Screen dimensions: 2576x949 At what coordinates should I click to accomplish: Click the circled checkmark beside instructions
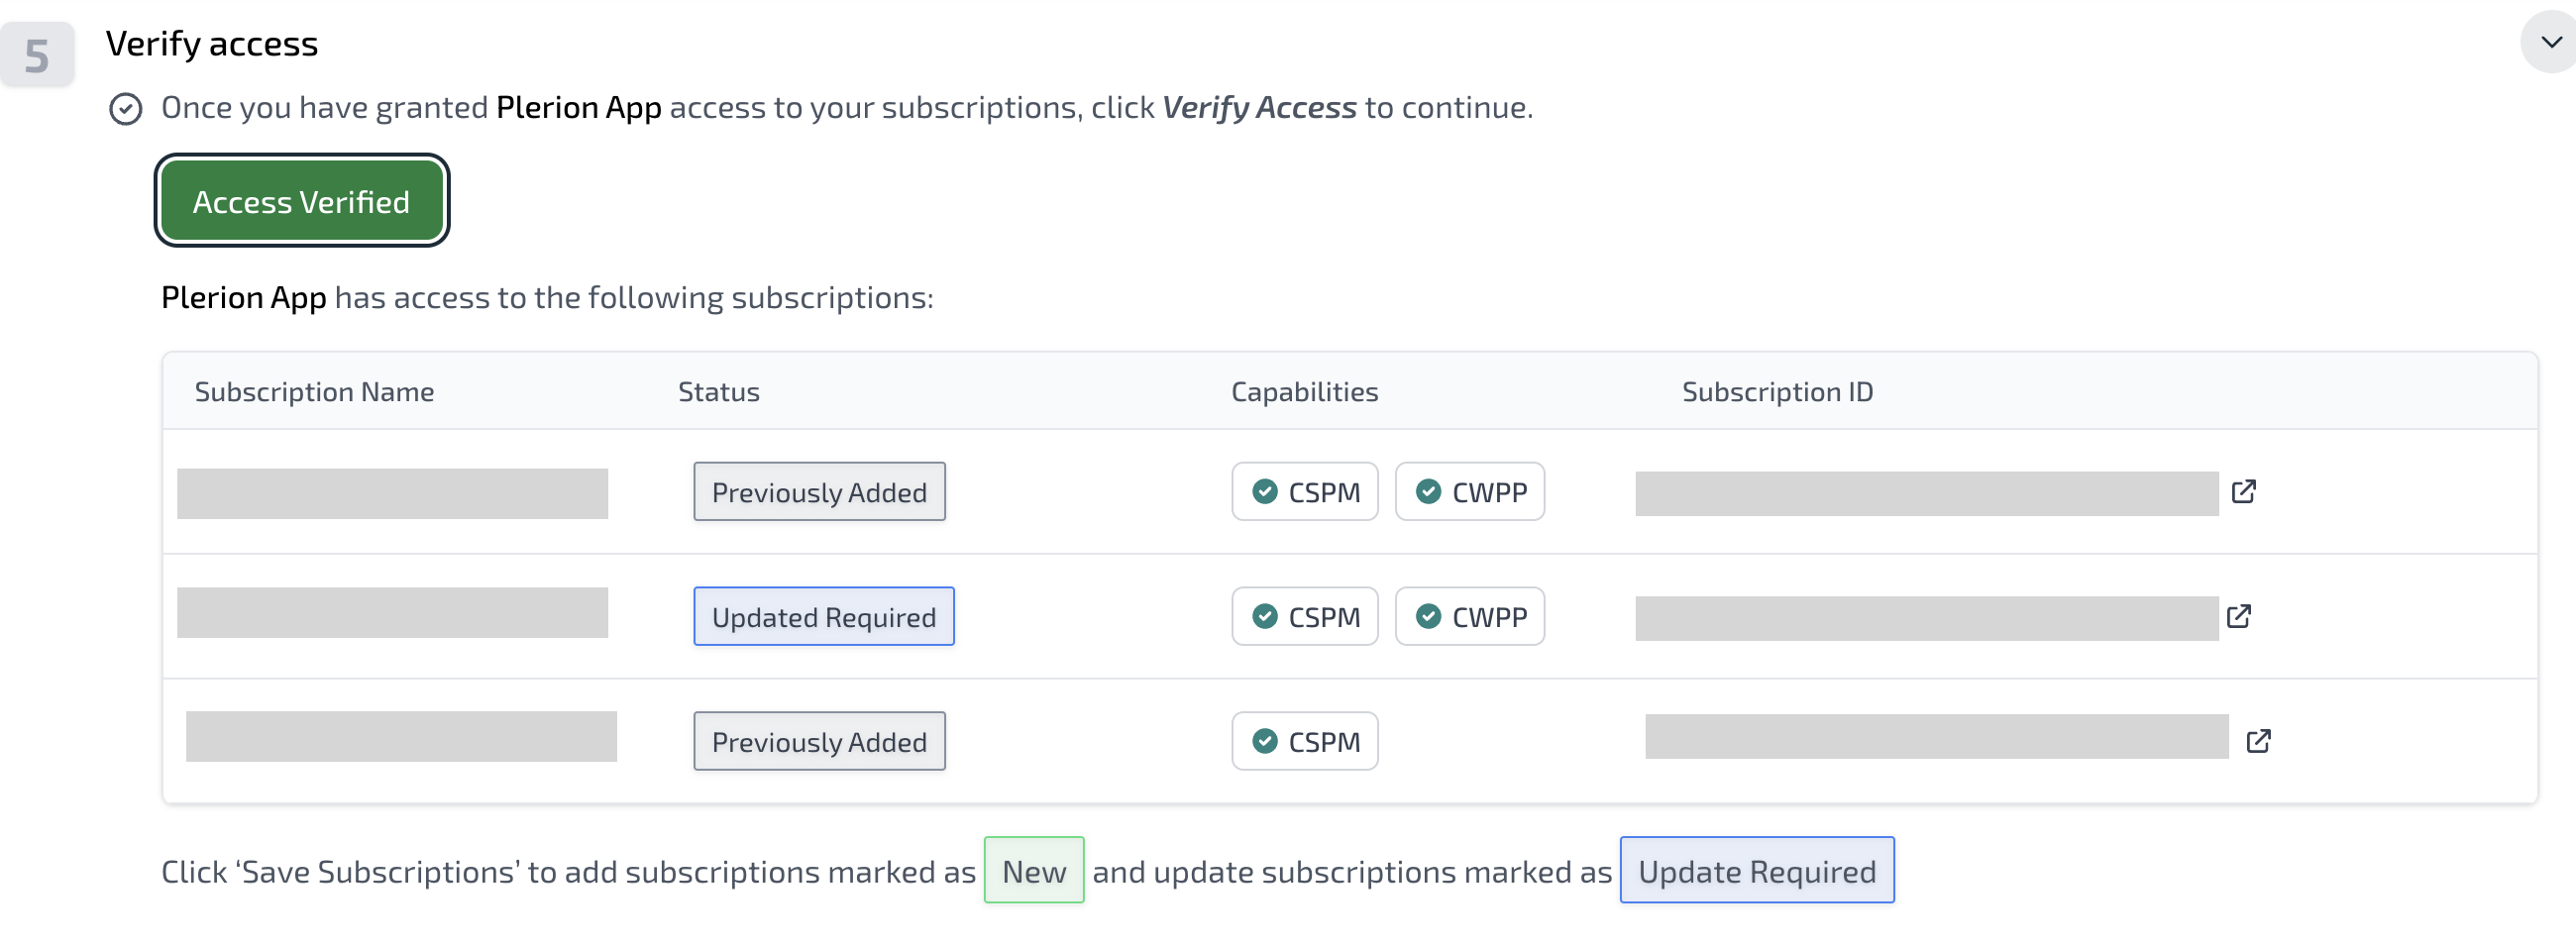point(126,109)
